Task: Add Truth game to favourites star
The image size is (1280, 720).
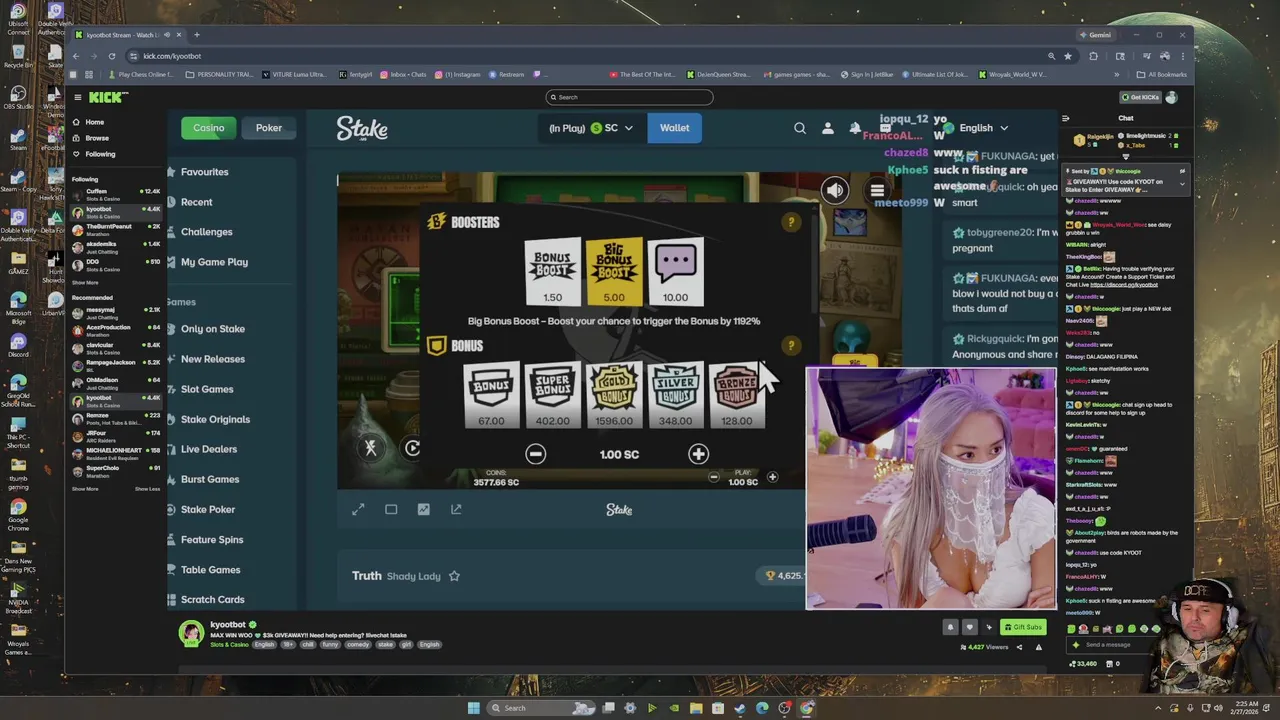Action: [454, 576]
